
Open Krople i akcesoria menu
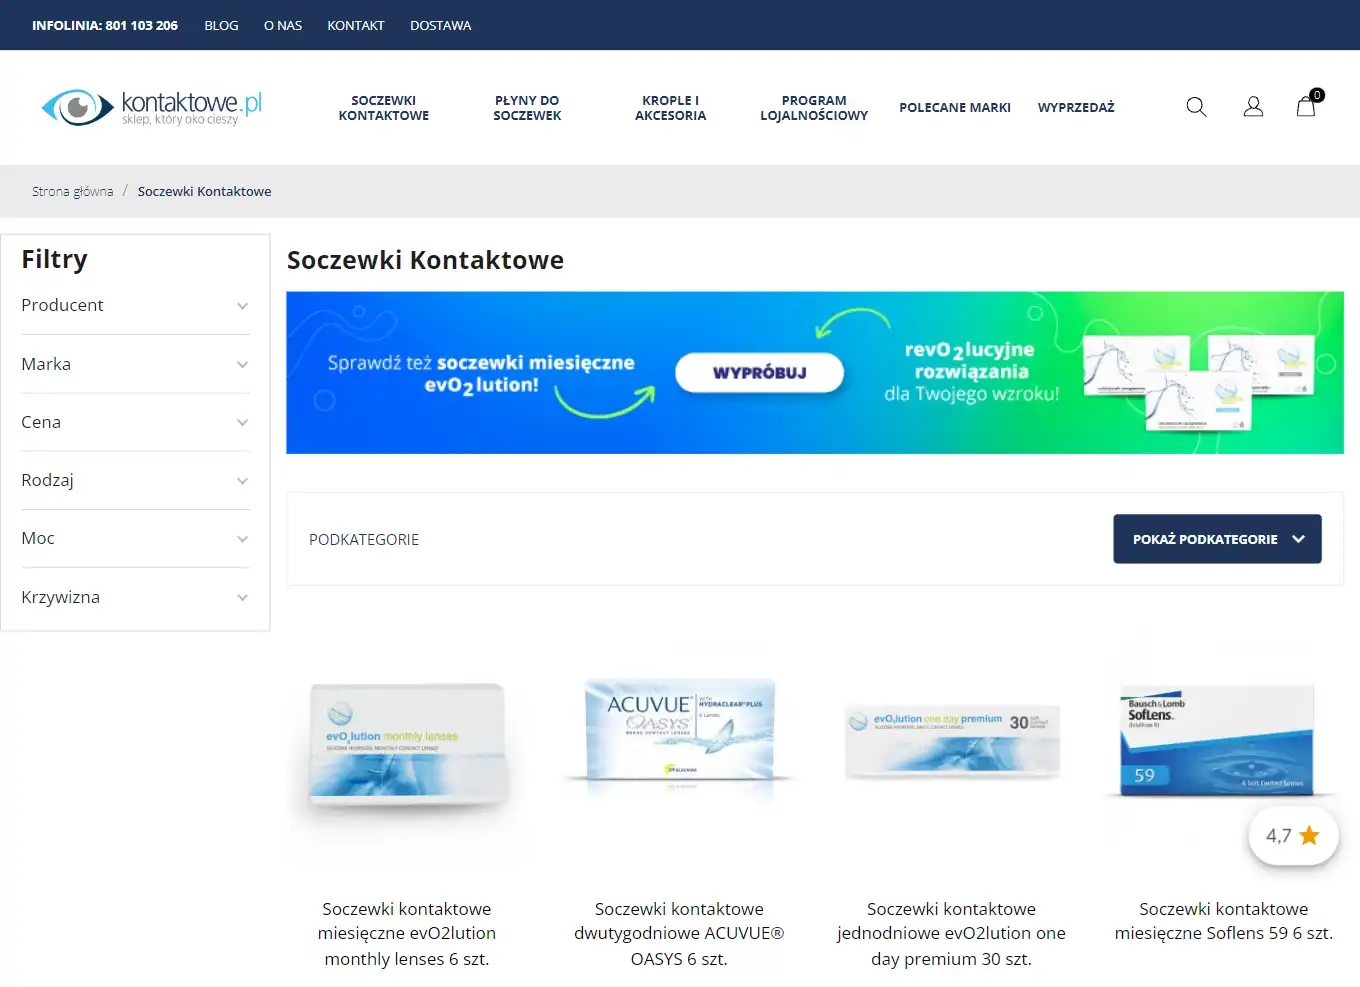coord(670,108)
